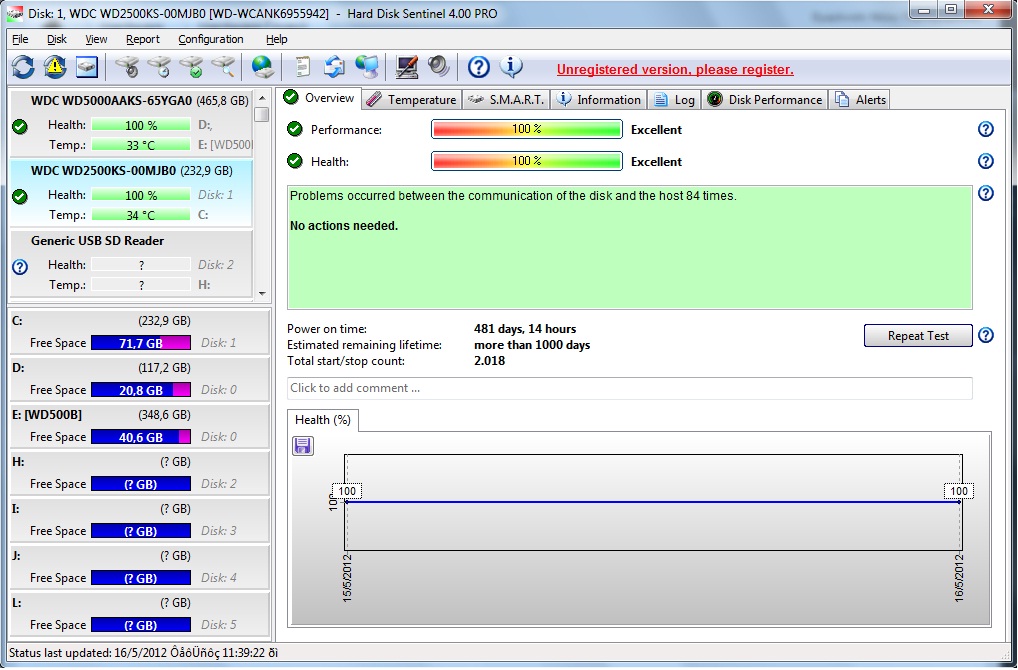Open the report notepad toolbar icon

(303, 66)
